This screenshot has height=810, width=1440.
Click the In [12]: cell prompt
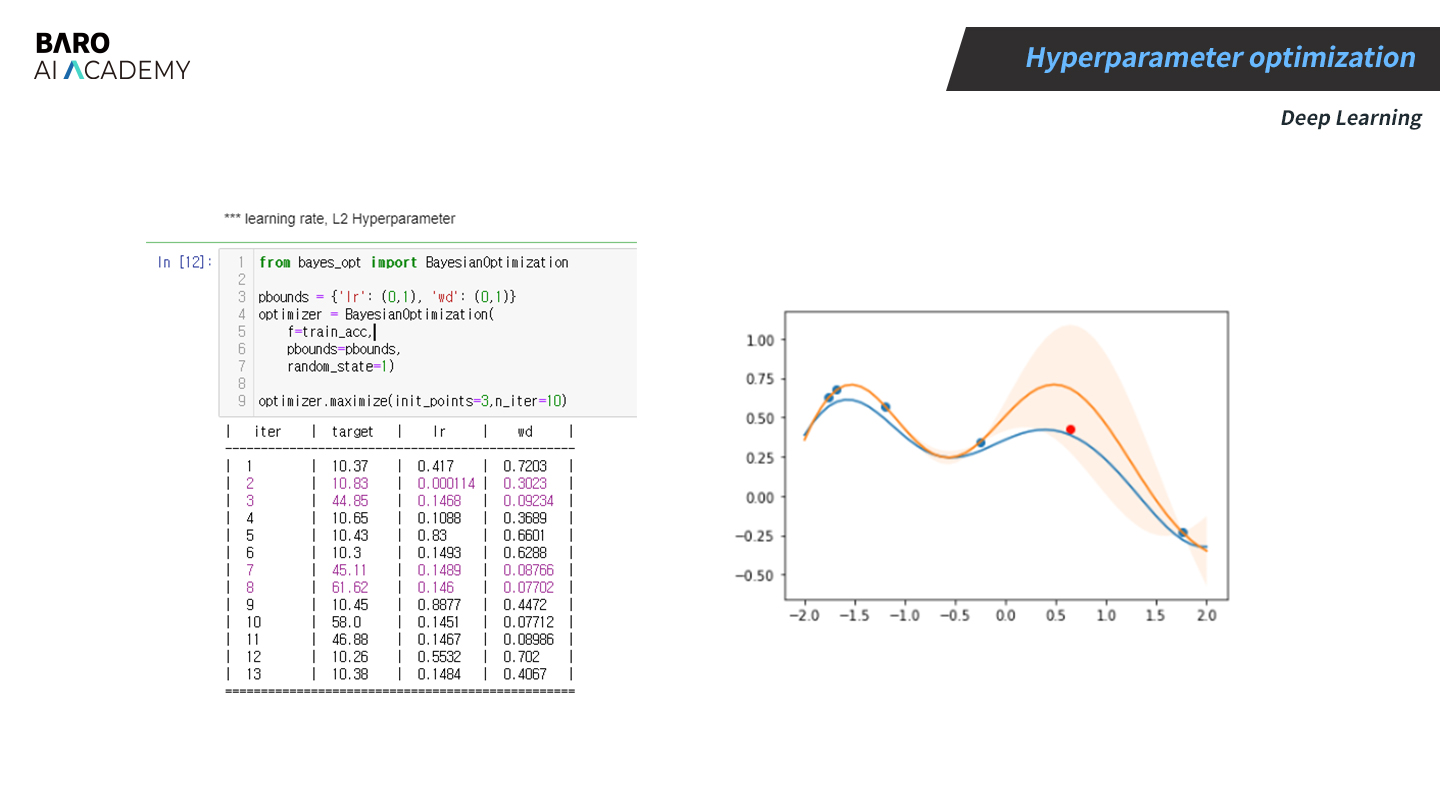184,262
